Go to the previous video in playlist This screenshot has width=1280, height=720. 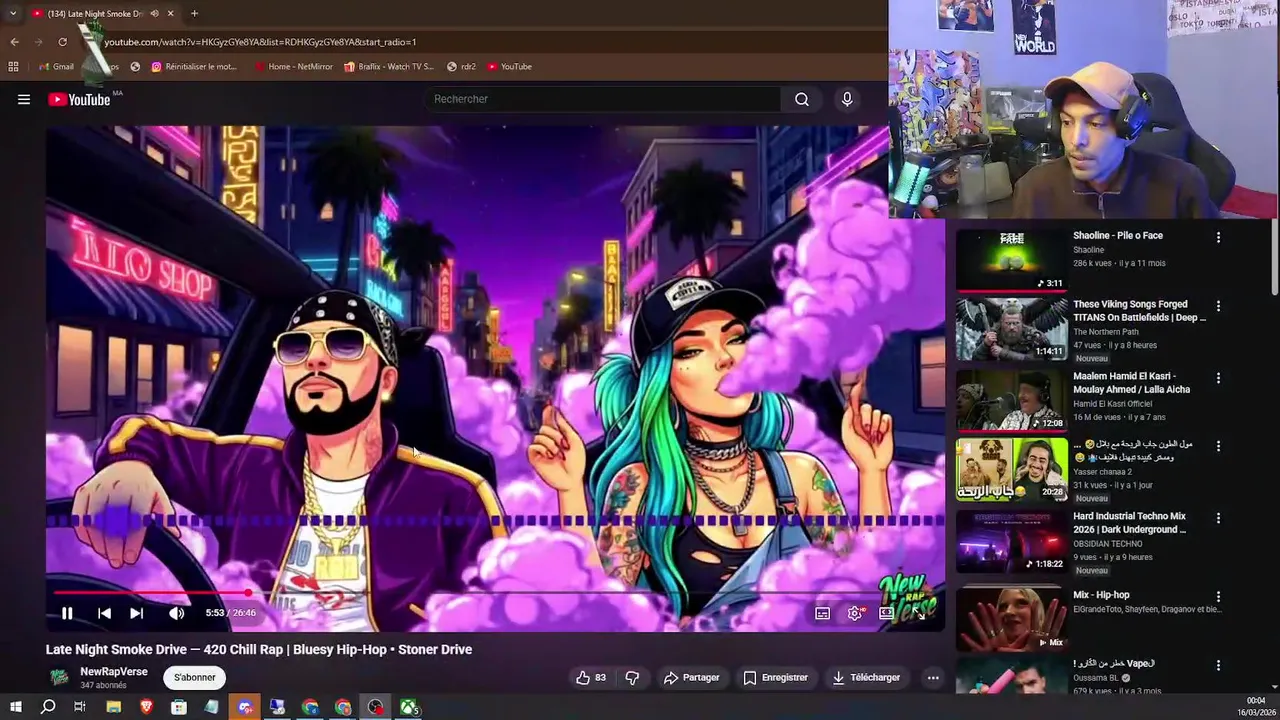[x=104, y=613]
